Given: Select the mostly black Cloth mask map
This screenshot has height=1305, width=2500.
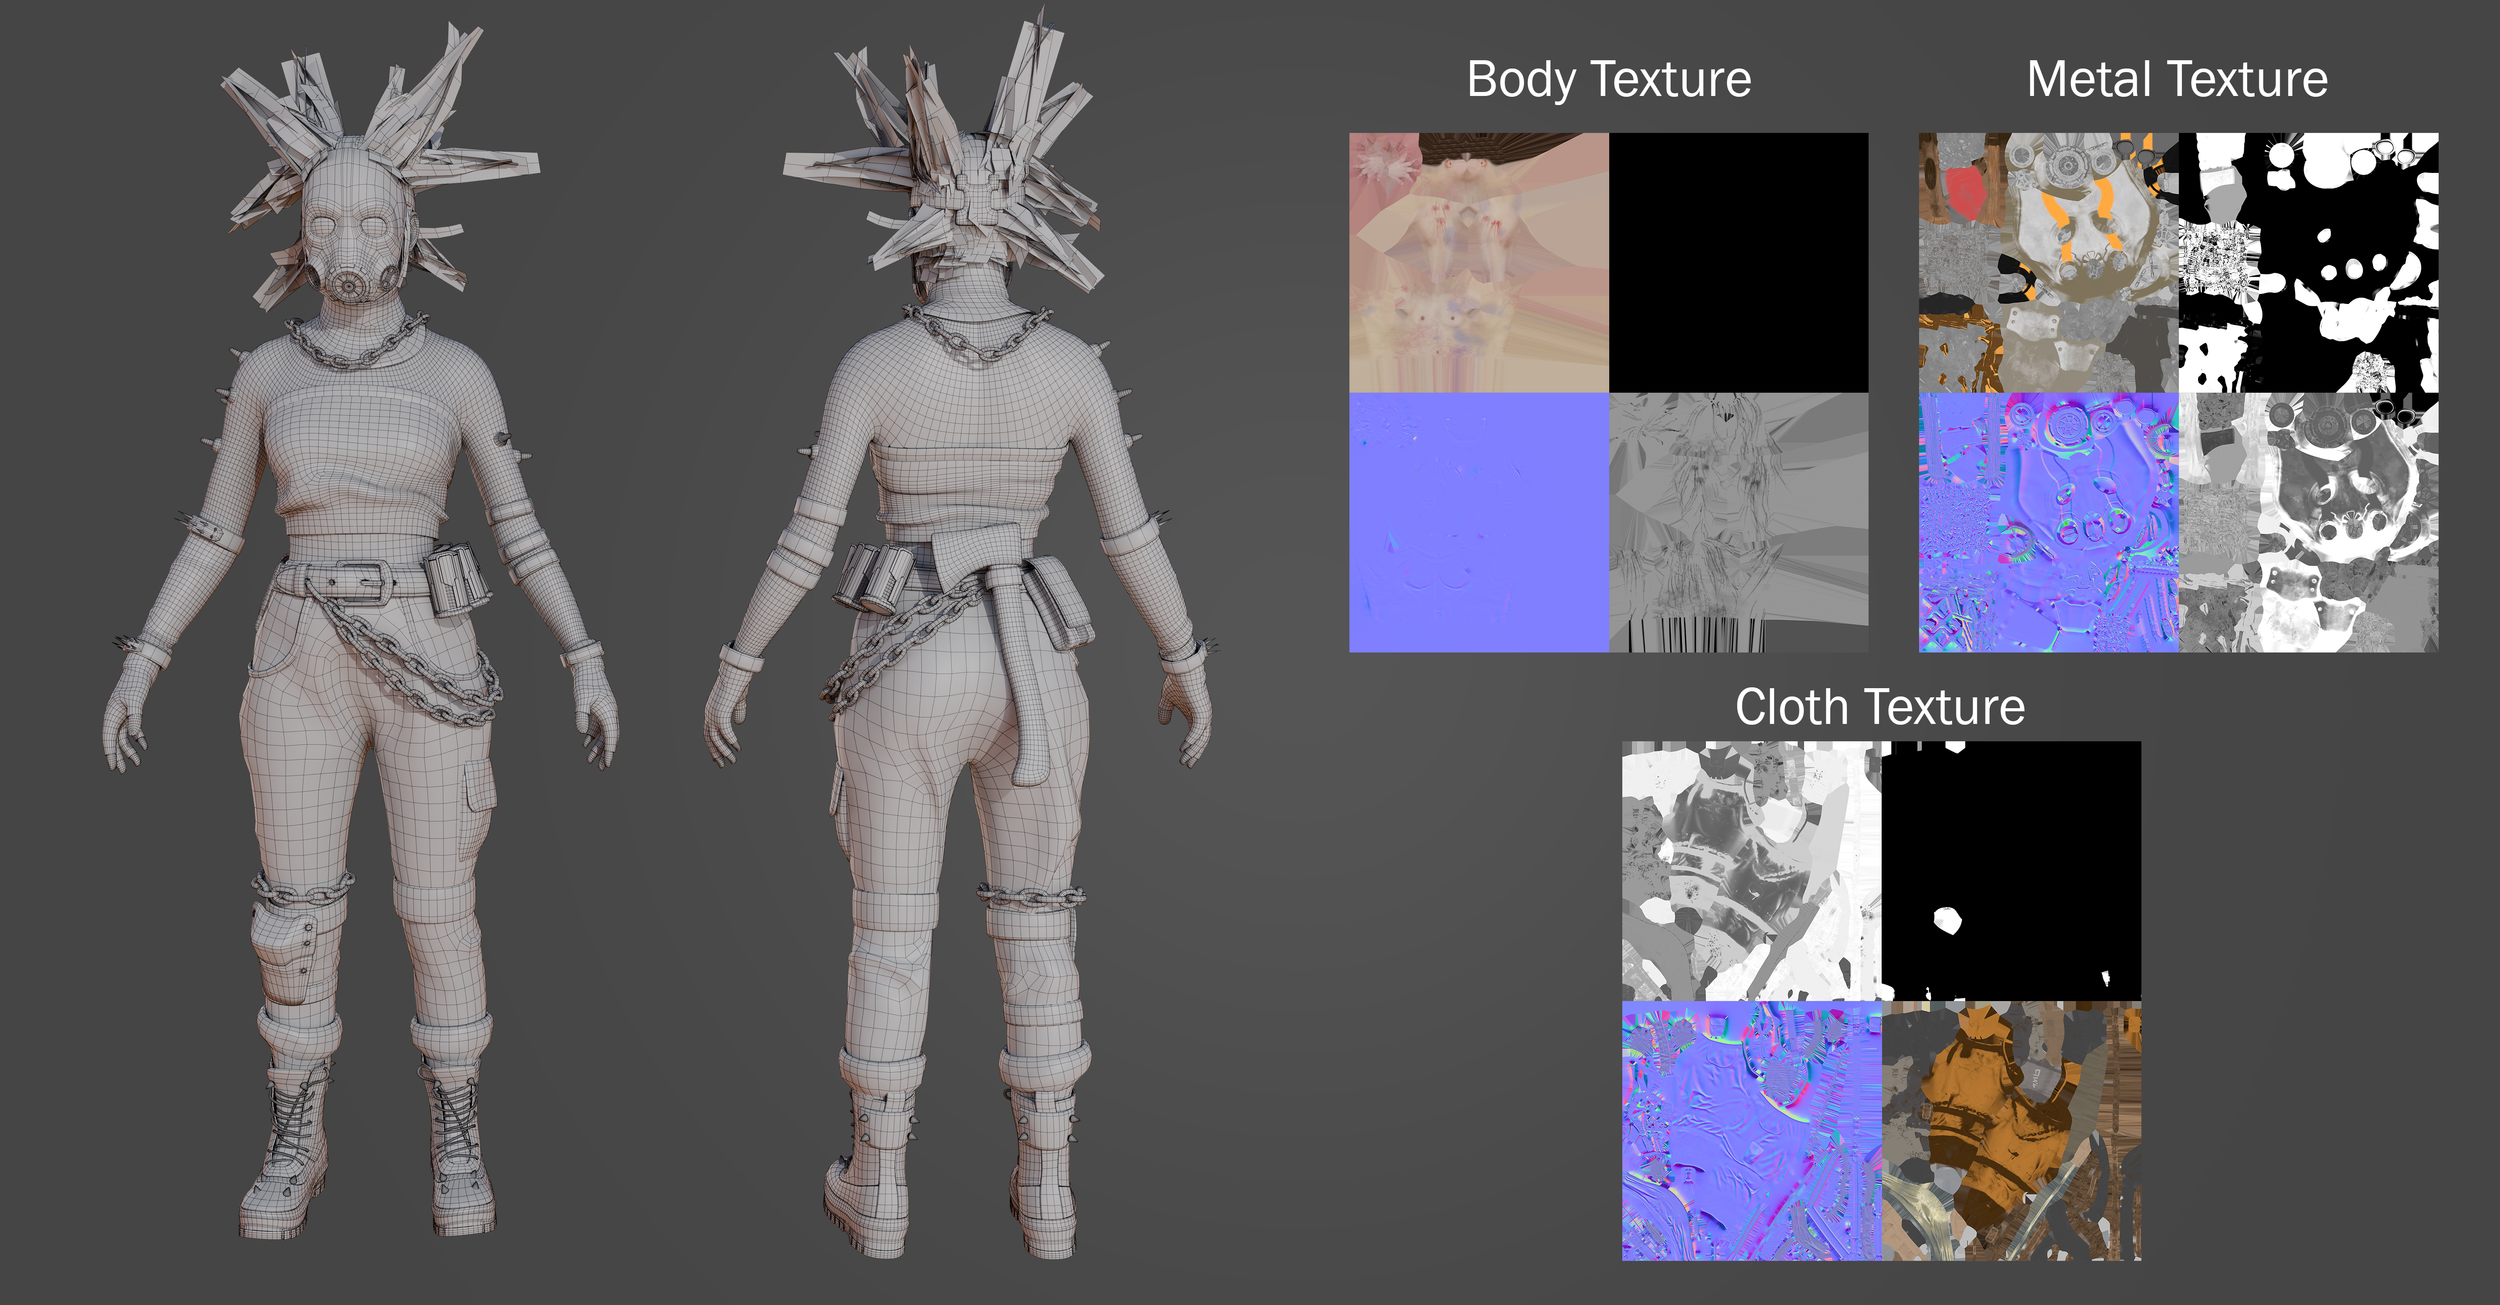Looking at the screenshot, I should click(x=2011, y=870).
